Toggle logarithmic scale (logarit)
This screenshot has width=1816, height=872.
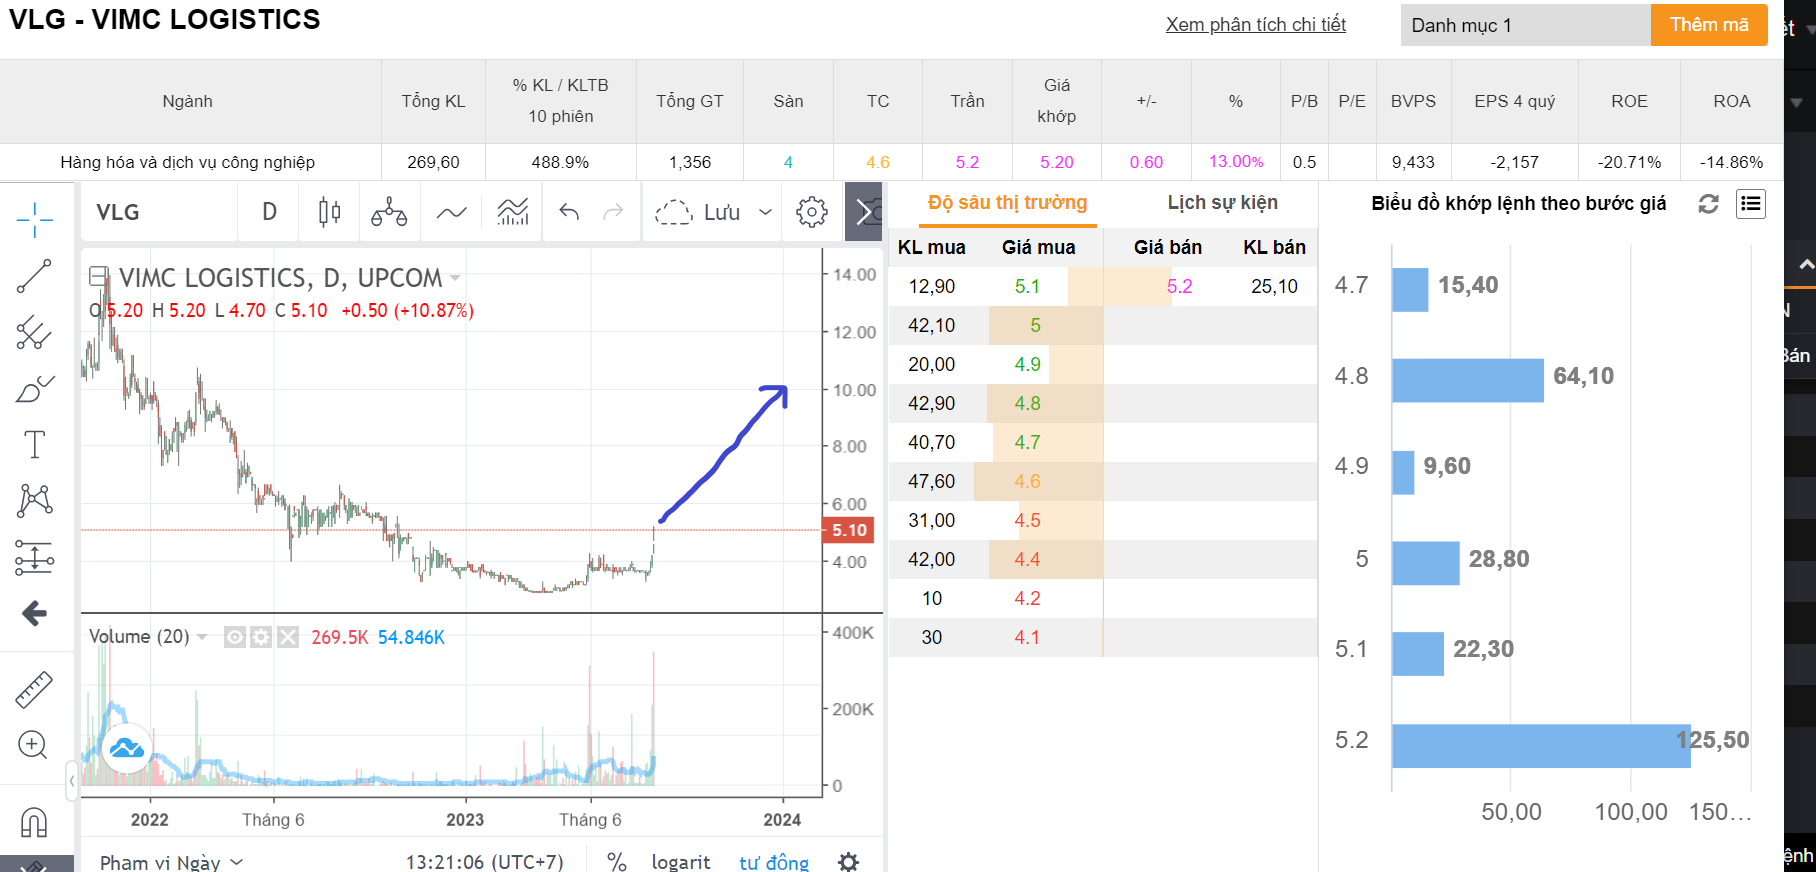point(681,862)
